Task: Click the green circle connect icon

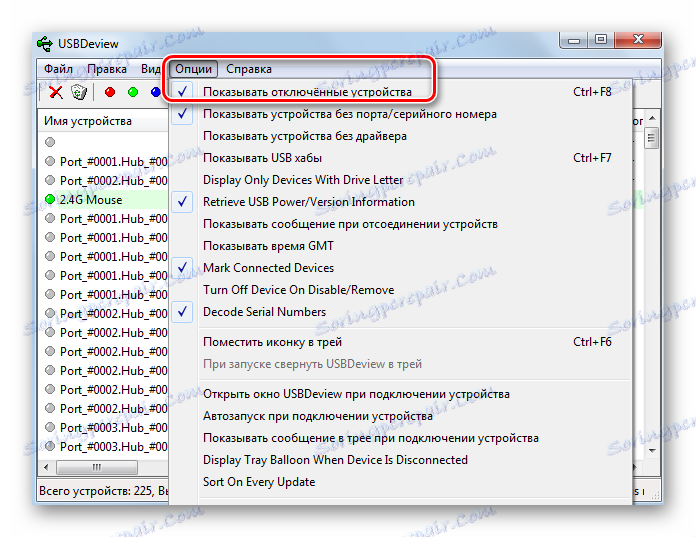Action: [133, 92]
